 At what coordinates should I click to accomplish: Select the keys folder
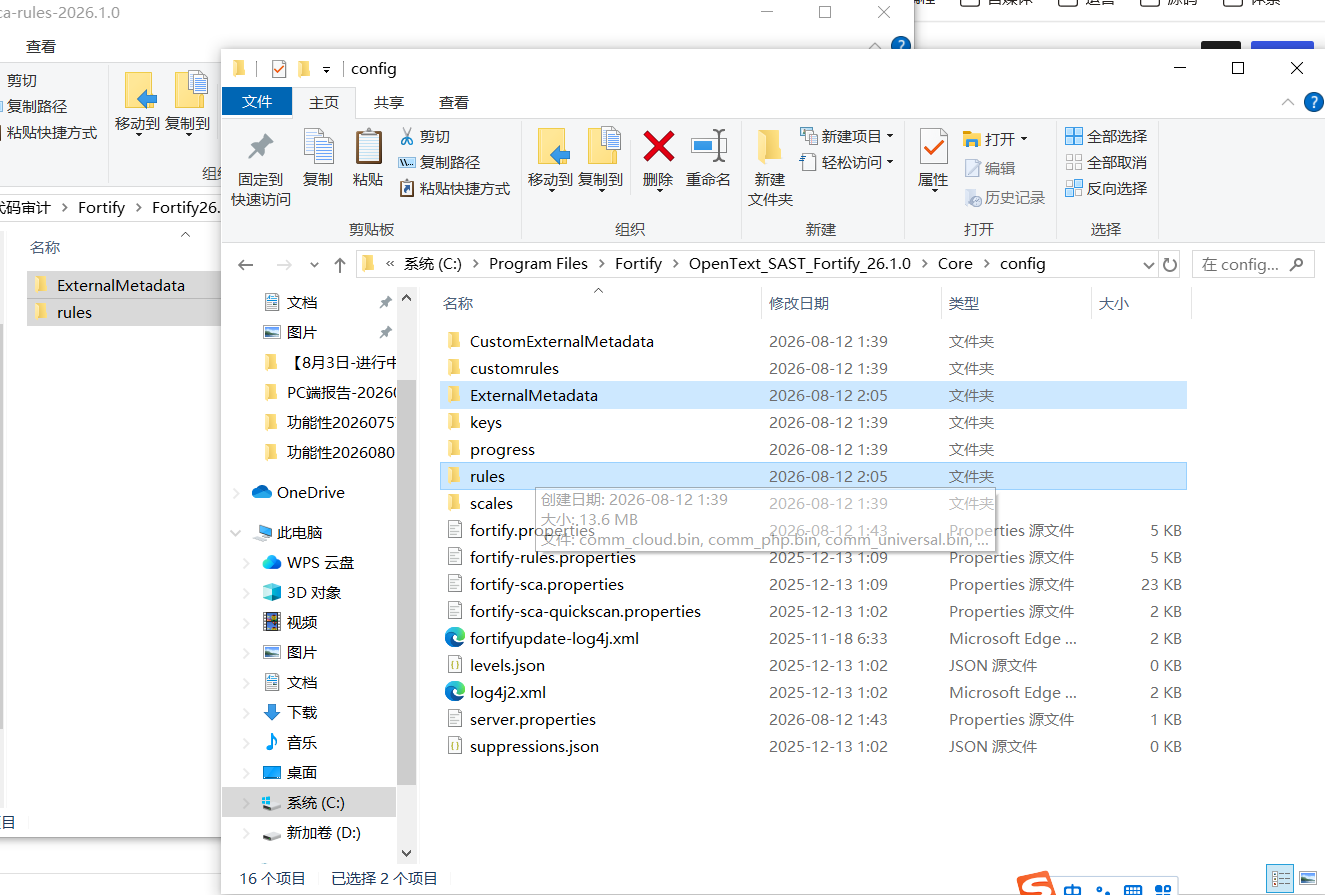813,422
